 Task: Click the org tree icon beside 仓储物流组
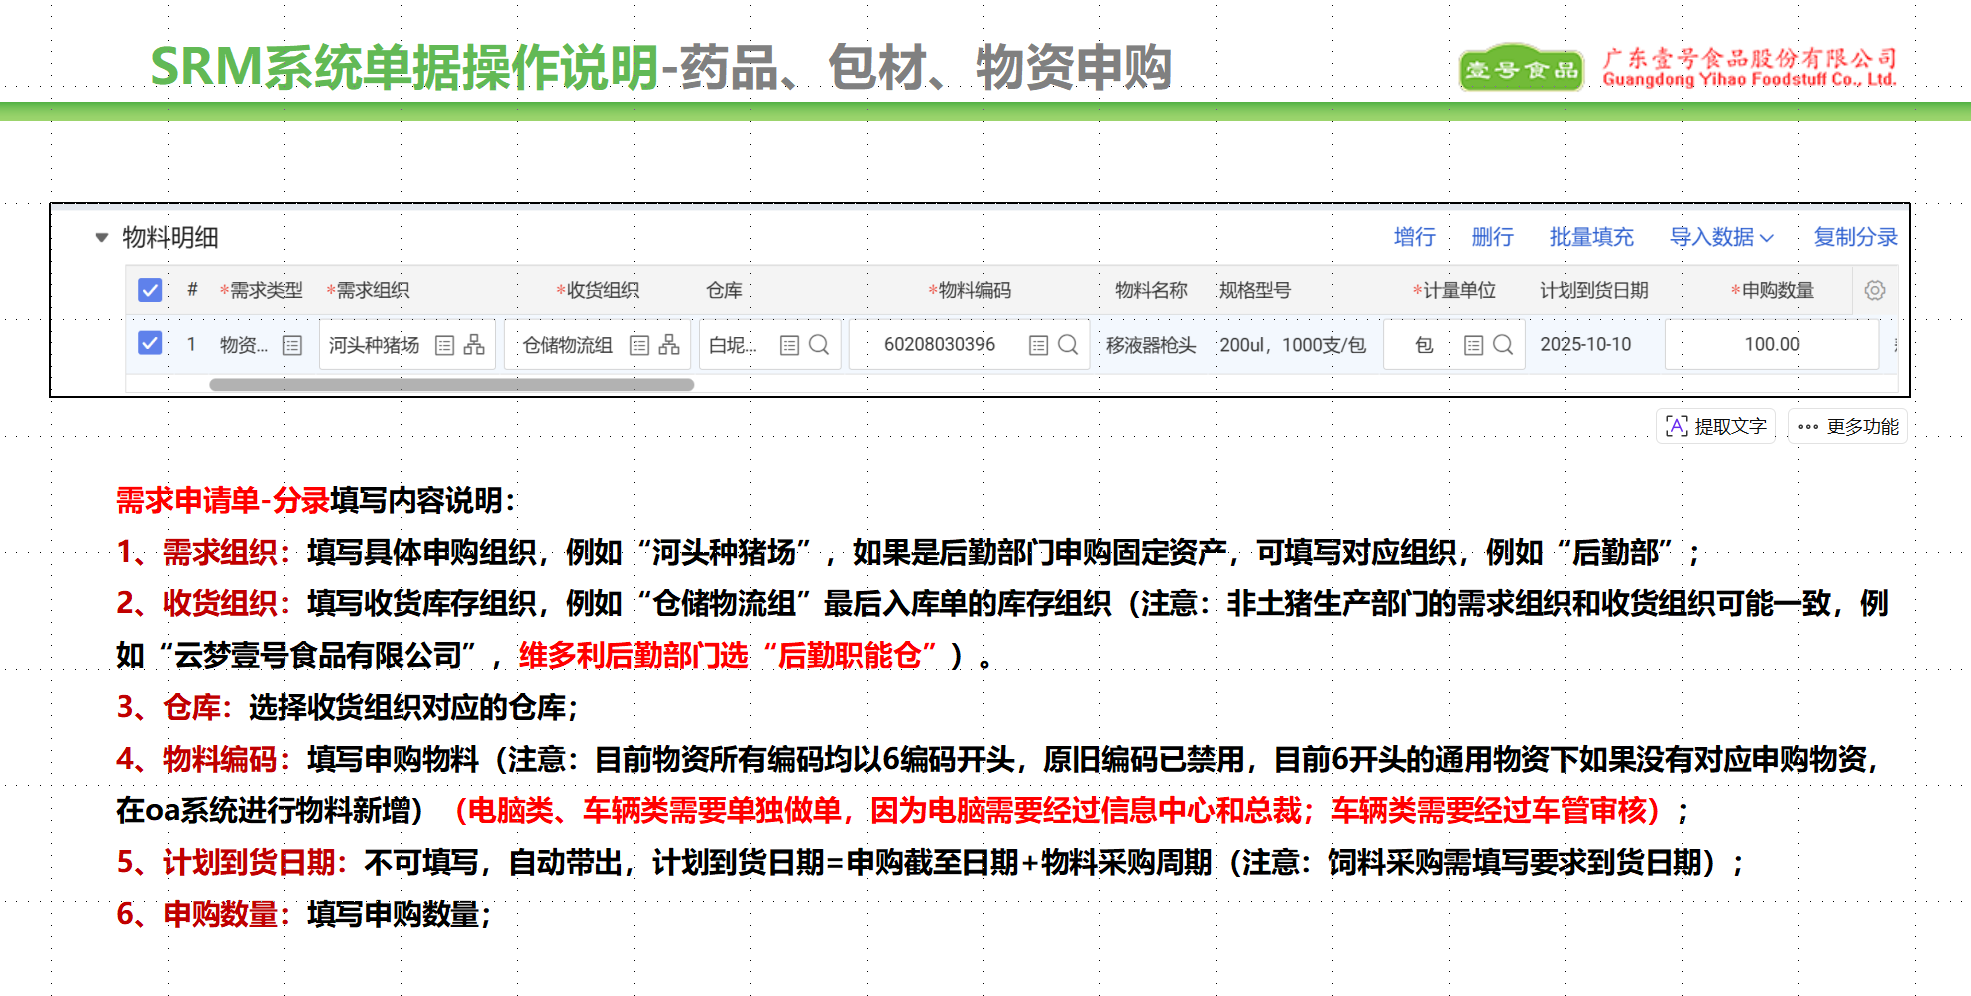[669, 345]
